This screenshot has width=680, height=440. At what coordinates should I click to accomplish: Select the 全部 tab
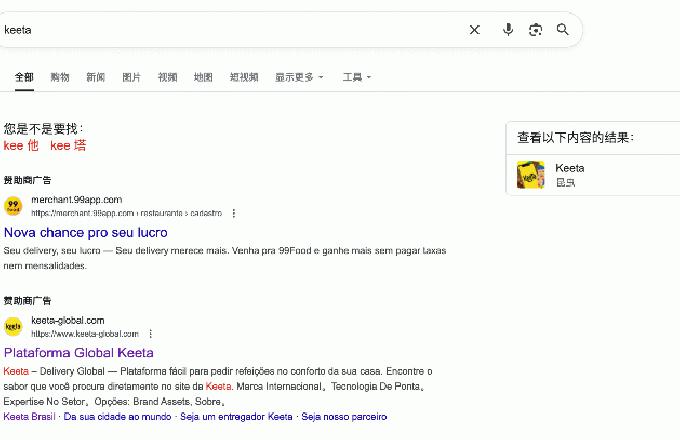24,77
